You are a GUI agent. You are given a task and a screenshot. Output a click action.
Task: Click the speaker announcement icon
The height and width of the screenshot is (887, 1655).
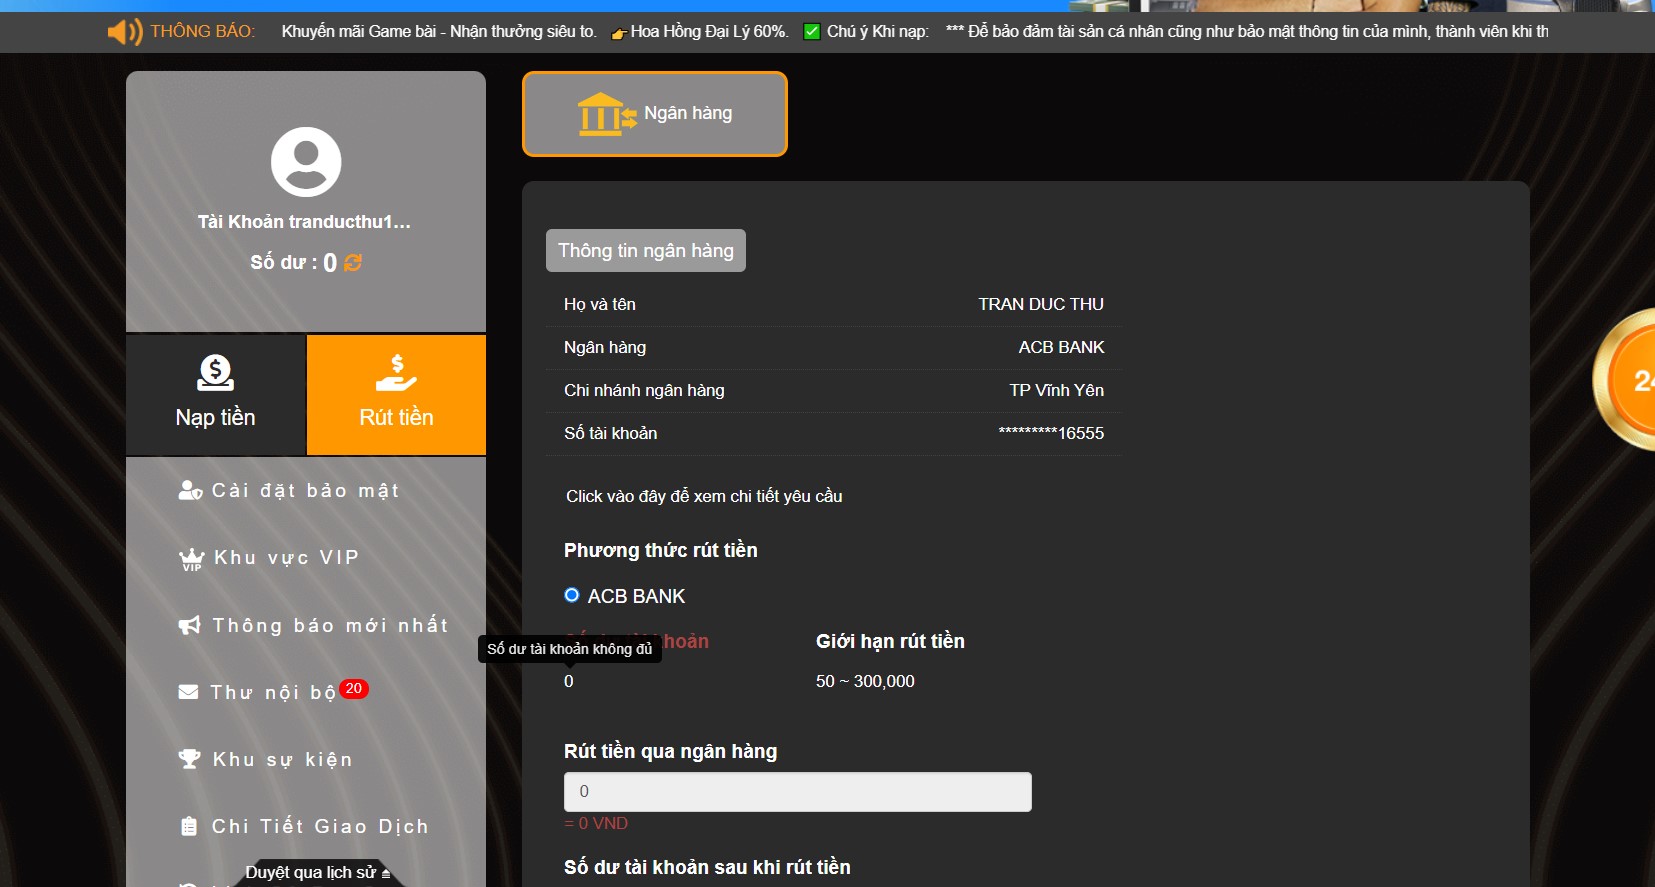(125, 32)
